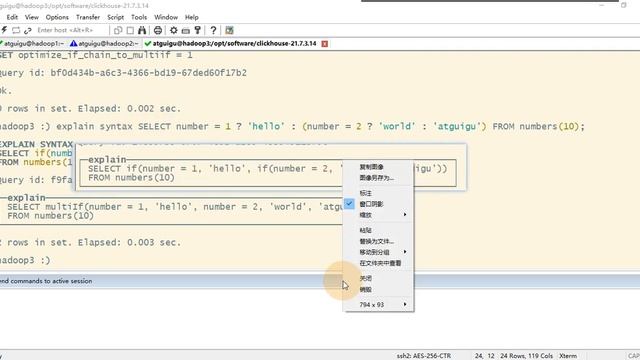Click the 'hadoop3 :)' prompt at terminal bottom
Viewport: 640px width, 360px height.
[25, 260]
